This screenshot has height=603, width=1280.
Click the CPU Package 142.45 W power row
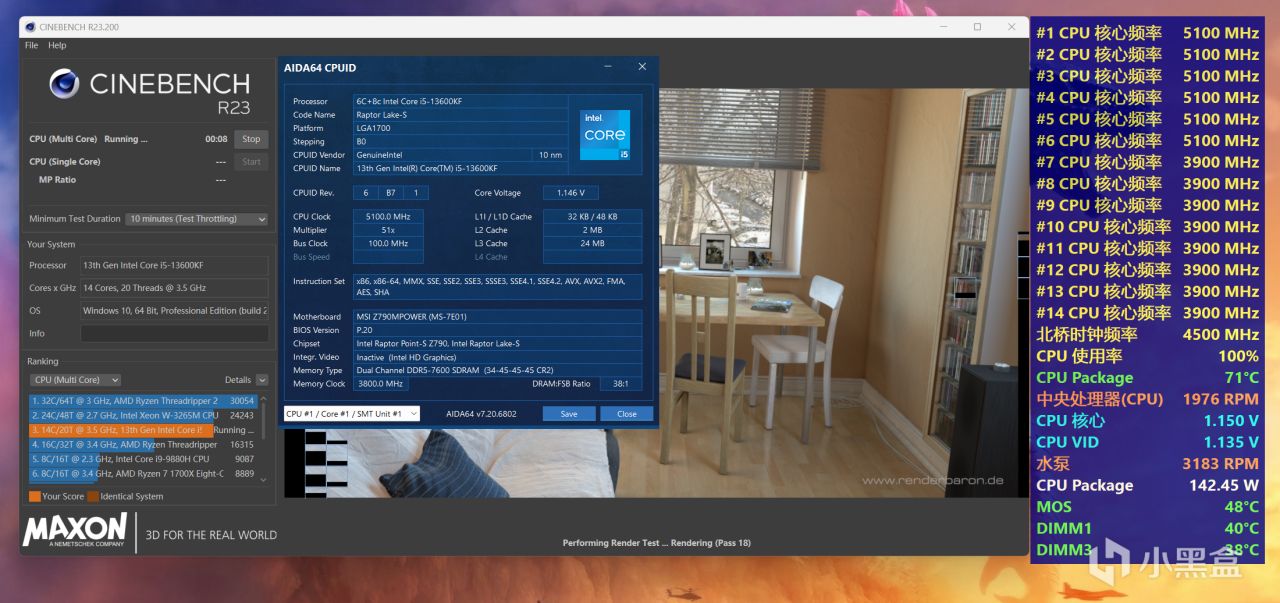pyautogui.click(x=1147, y=486)
